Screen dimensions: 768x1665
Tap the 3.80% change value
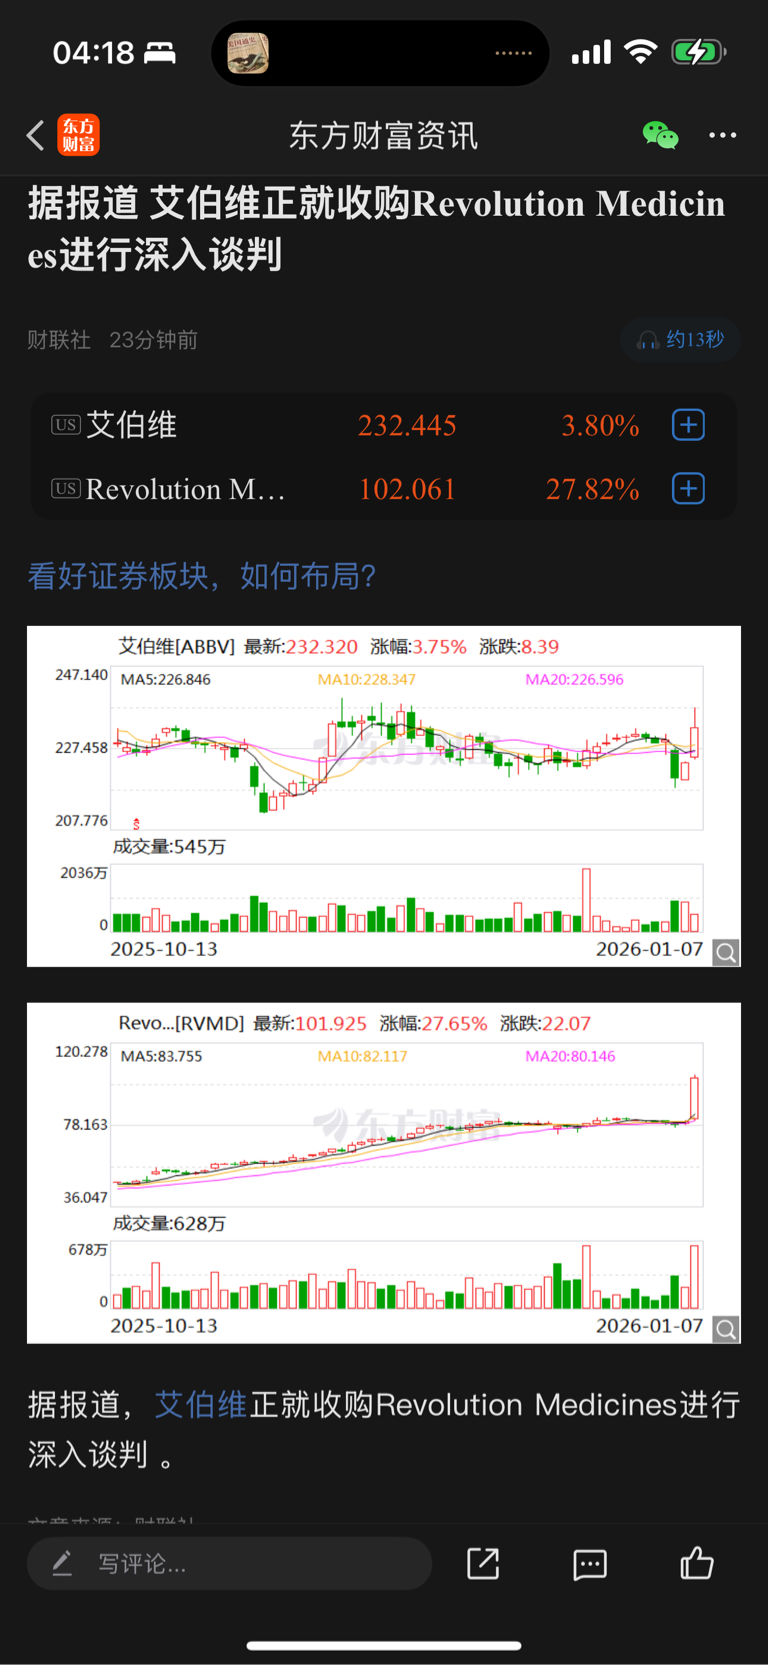(x=600, y=426)
